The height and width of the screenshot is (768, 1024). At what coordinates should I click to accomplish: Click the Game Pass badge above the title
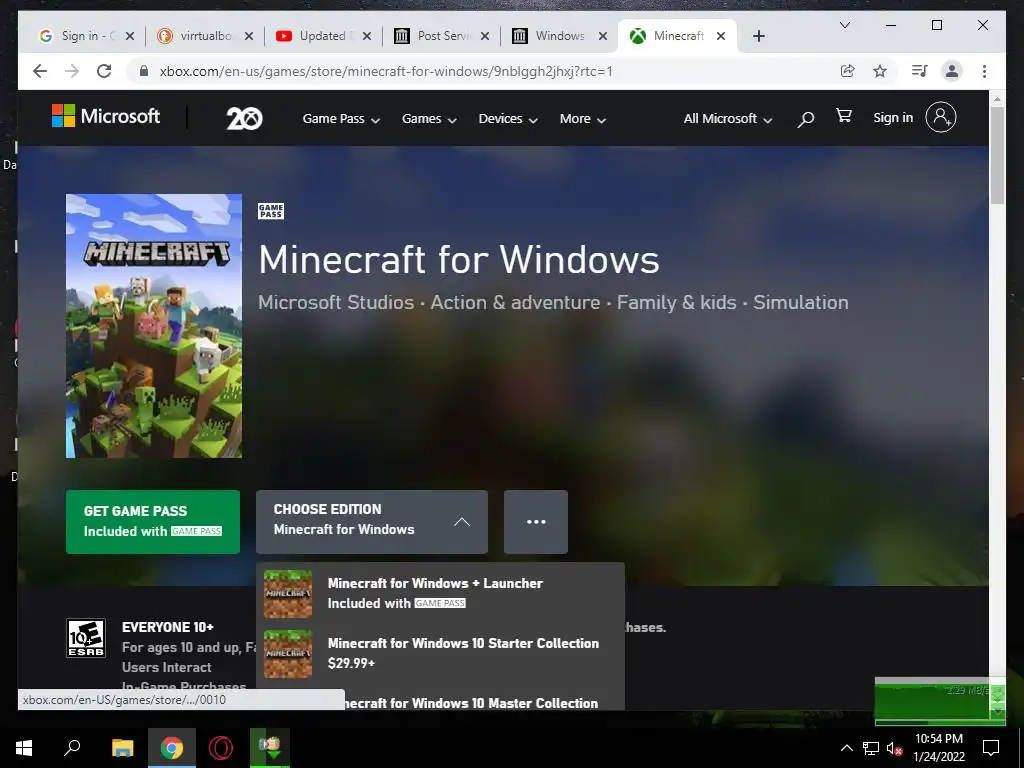[x=271, y=211]
